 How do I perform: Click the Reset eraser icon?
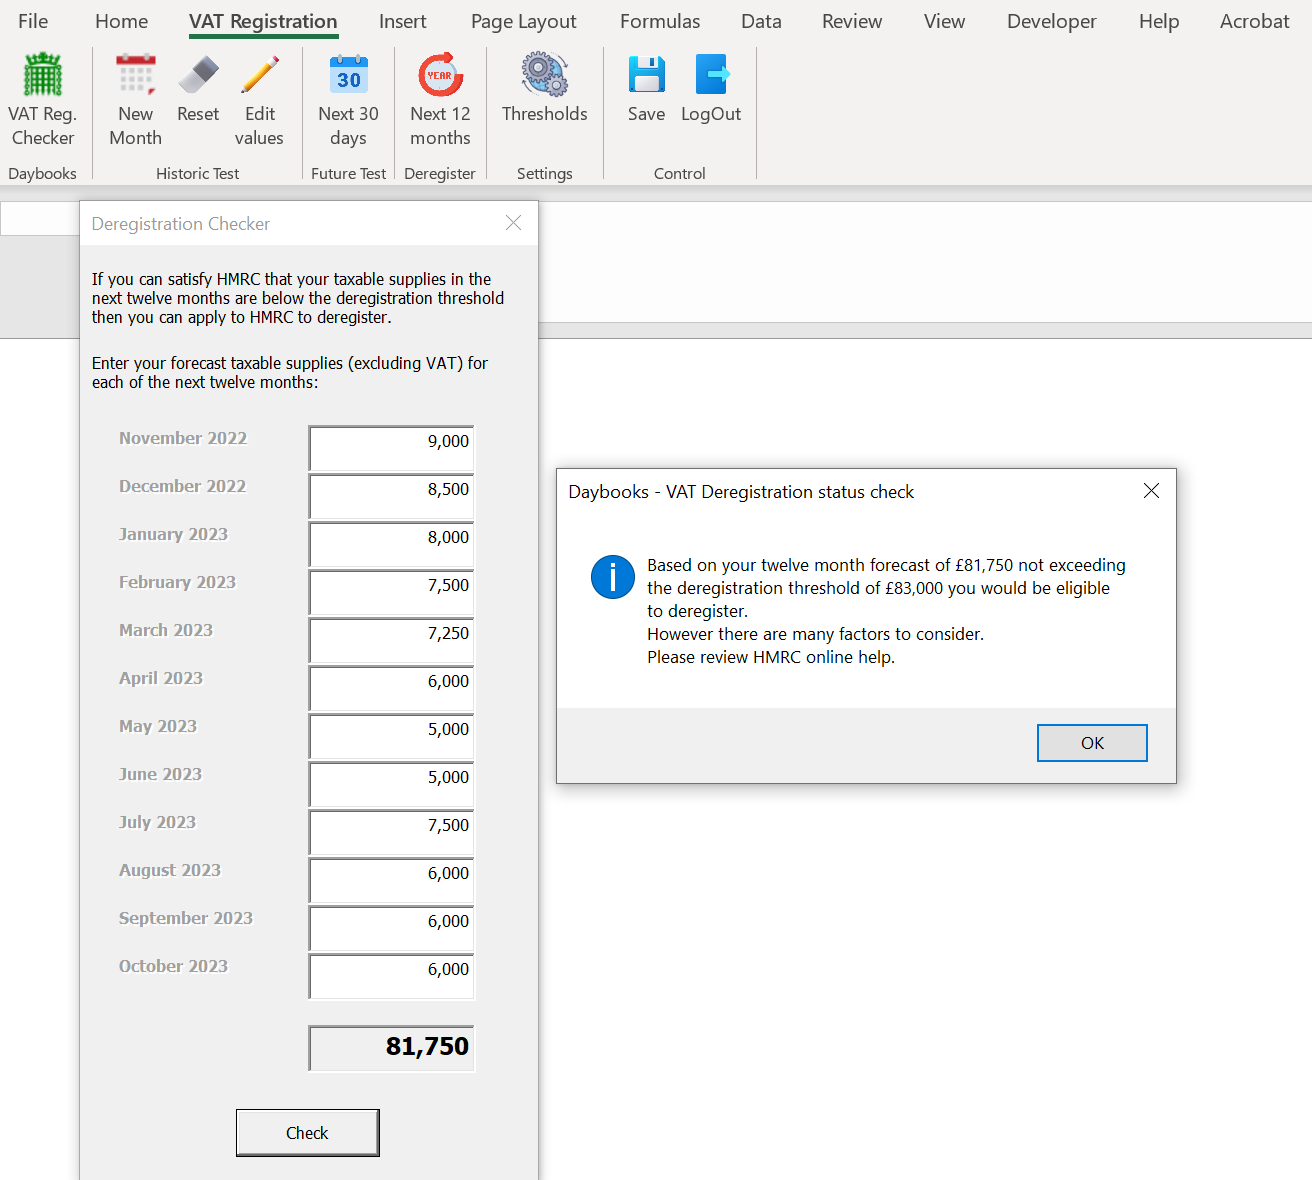[x=198, y=76]
